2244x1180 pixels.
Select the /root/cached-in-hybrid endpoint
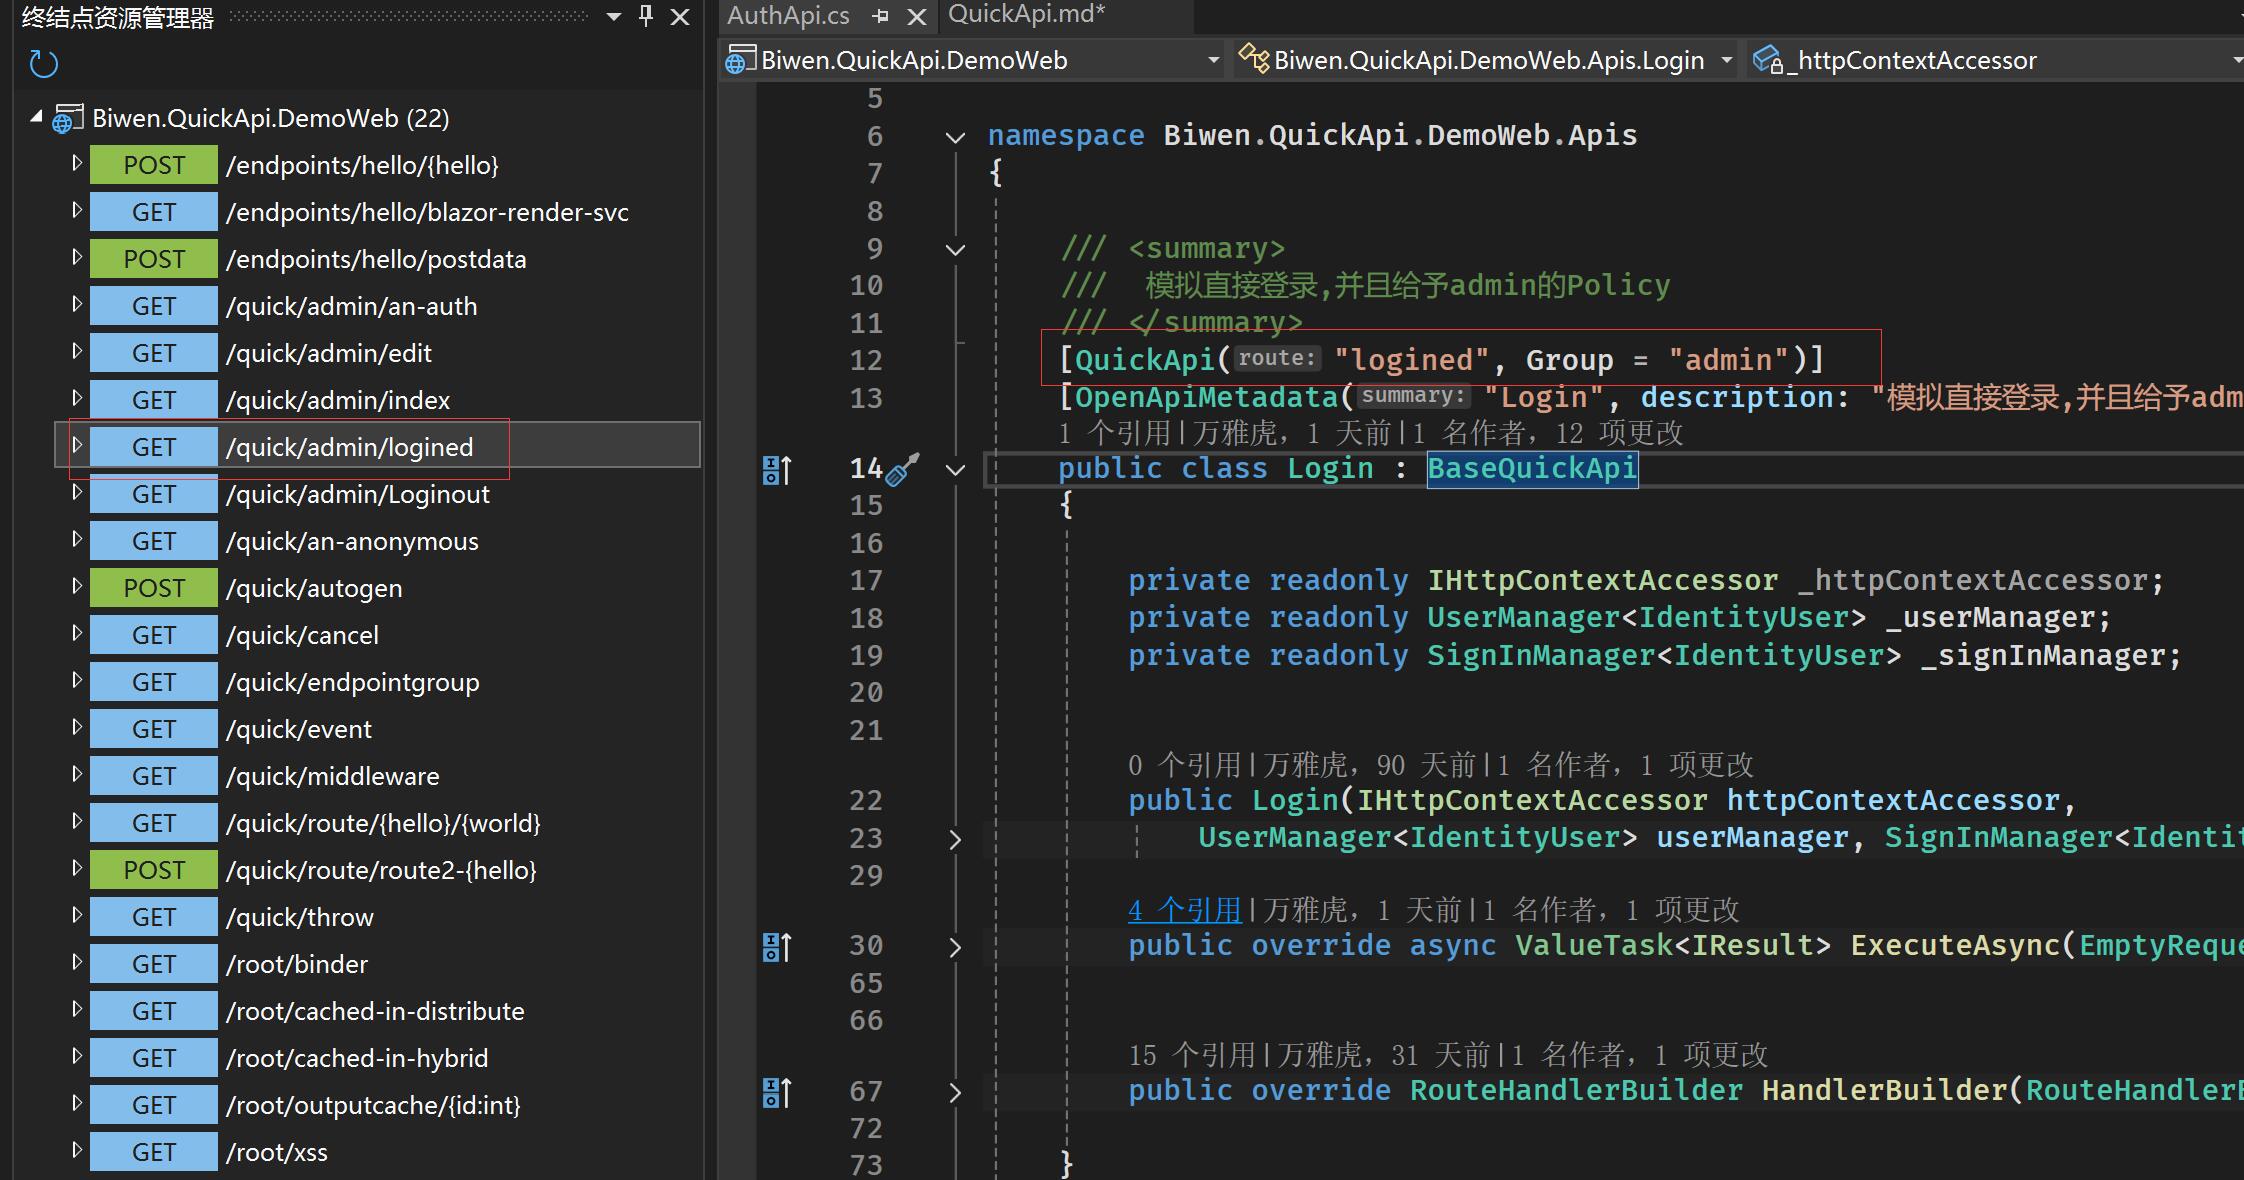357,1058
